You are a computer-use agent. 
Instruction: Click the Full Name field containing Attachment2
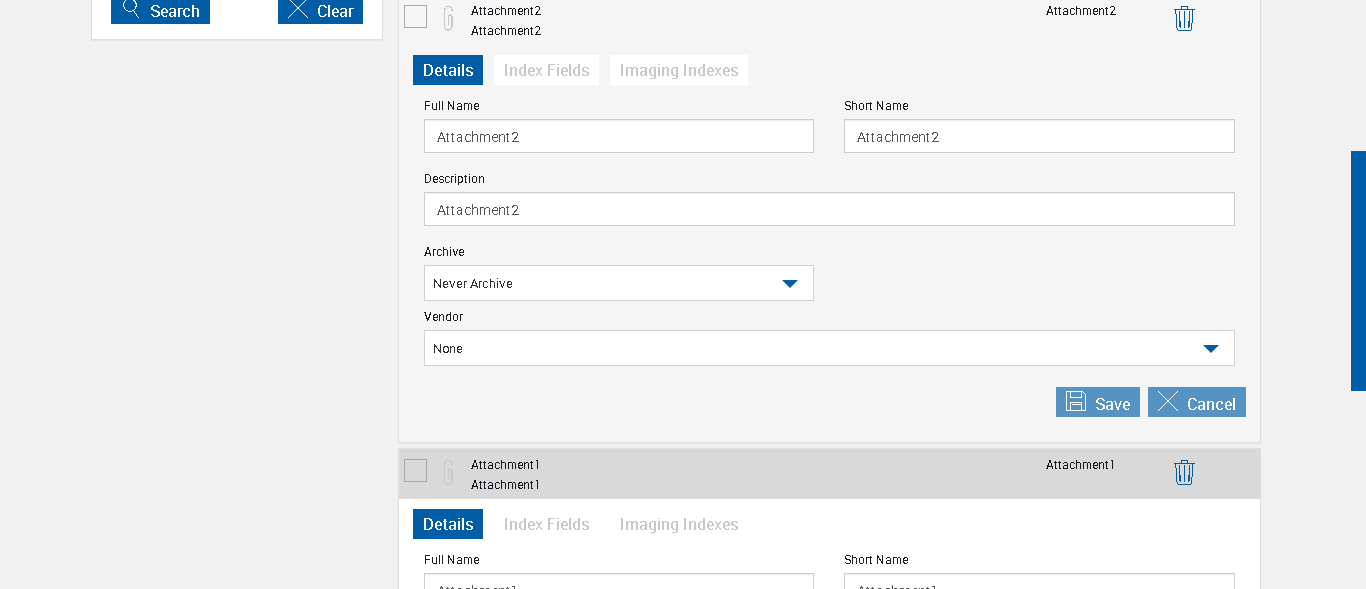click(618, 137)
